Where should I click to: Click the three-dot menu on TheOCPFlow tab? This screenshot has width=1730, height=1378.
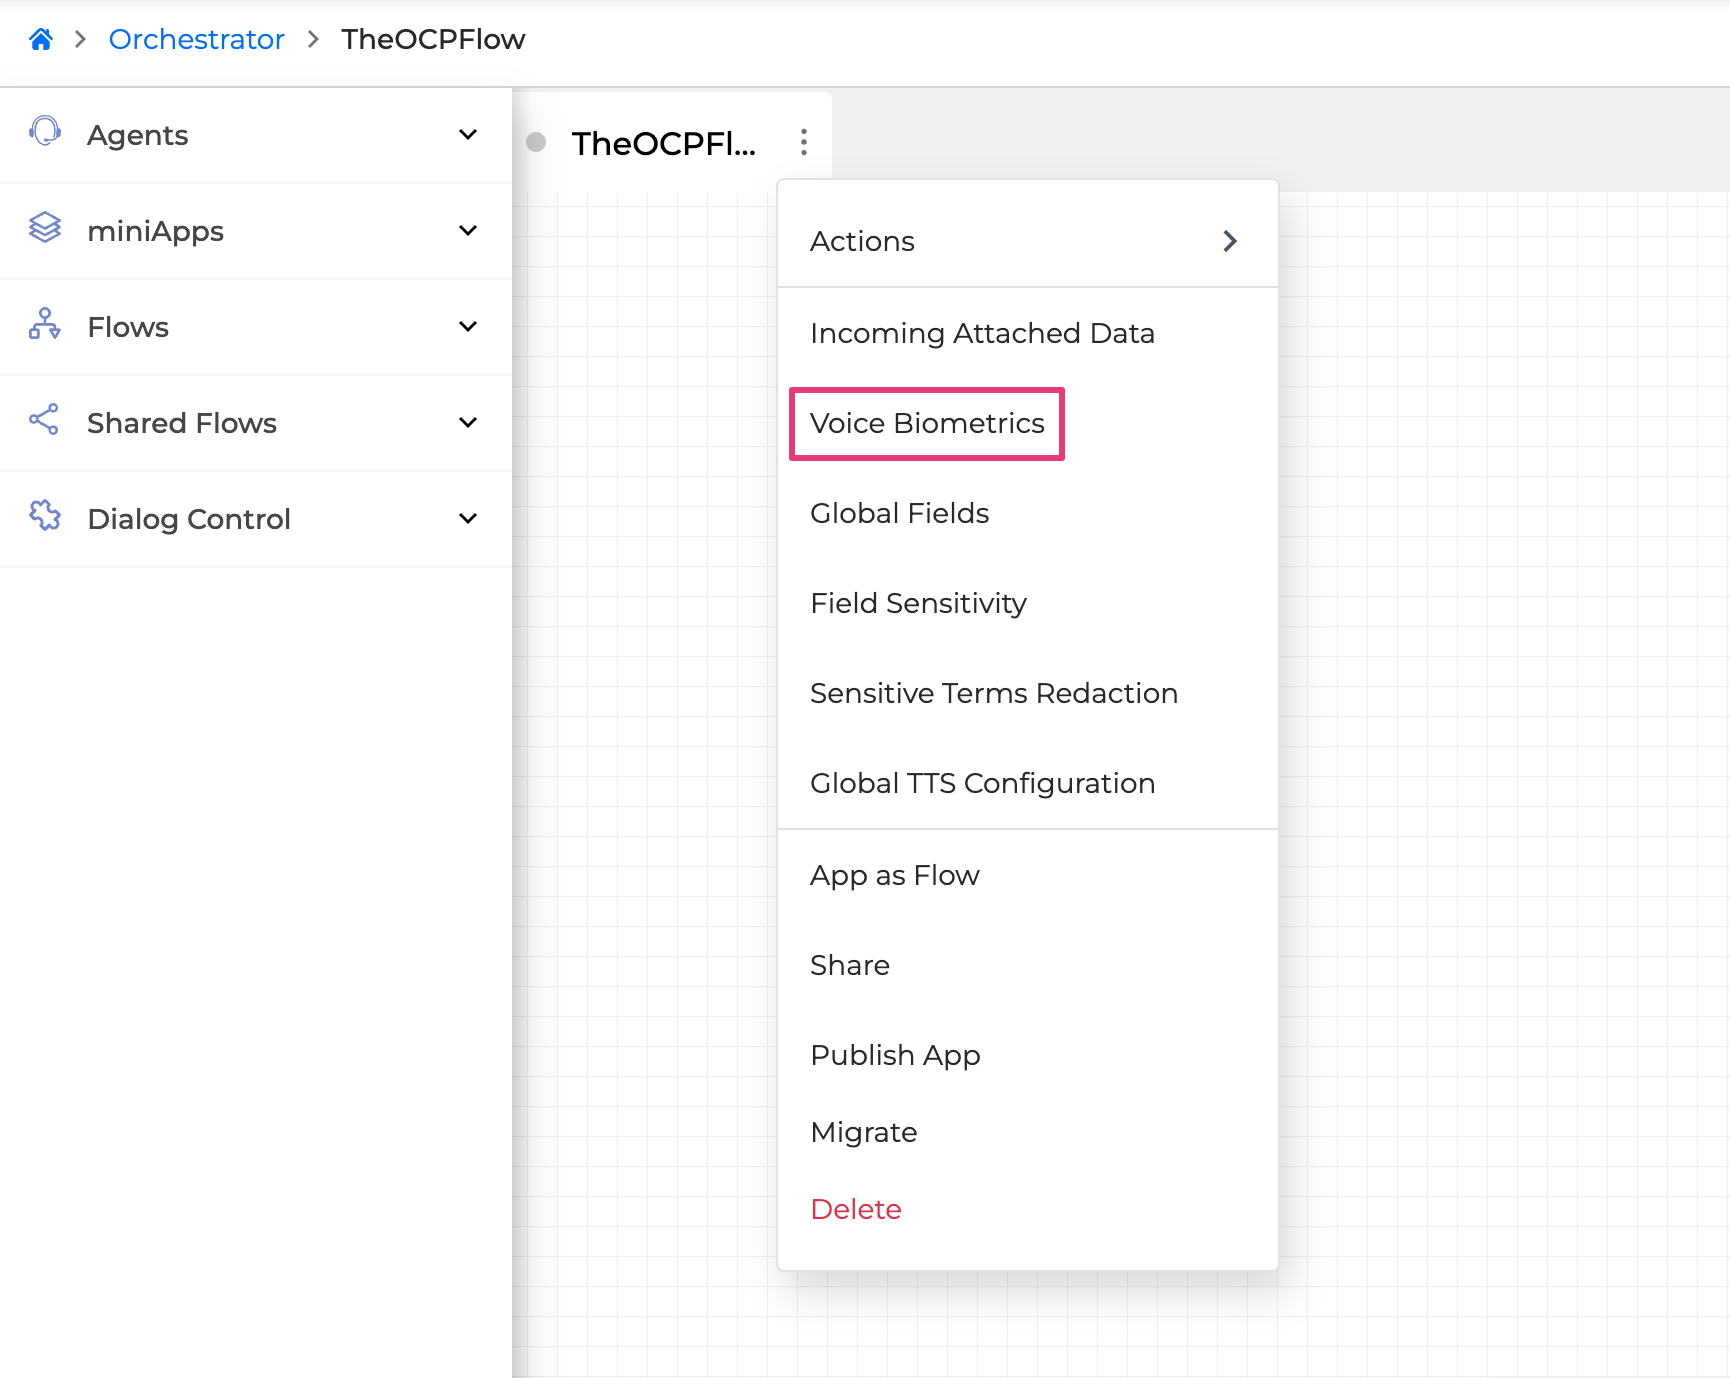pyautogui.click(x=804, y=142)
